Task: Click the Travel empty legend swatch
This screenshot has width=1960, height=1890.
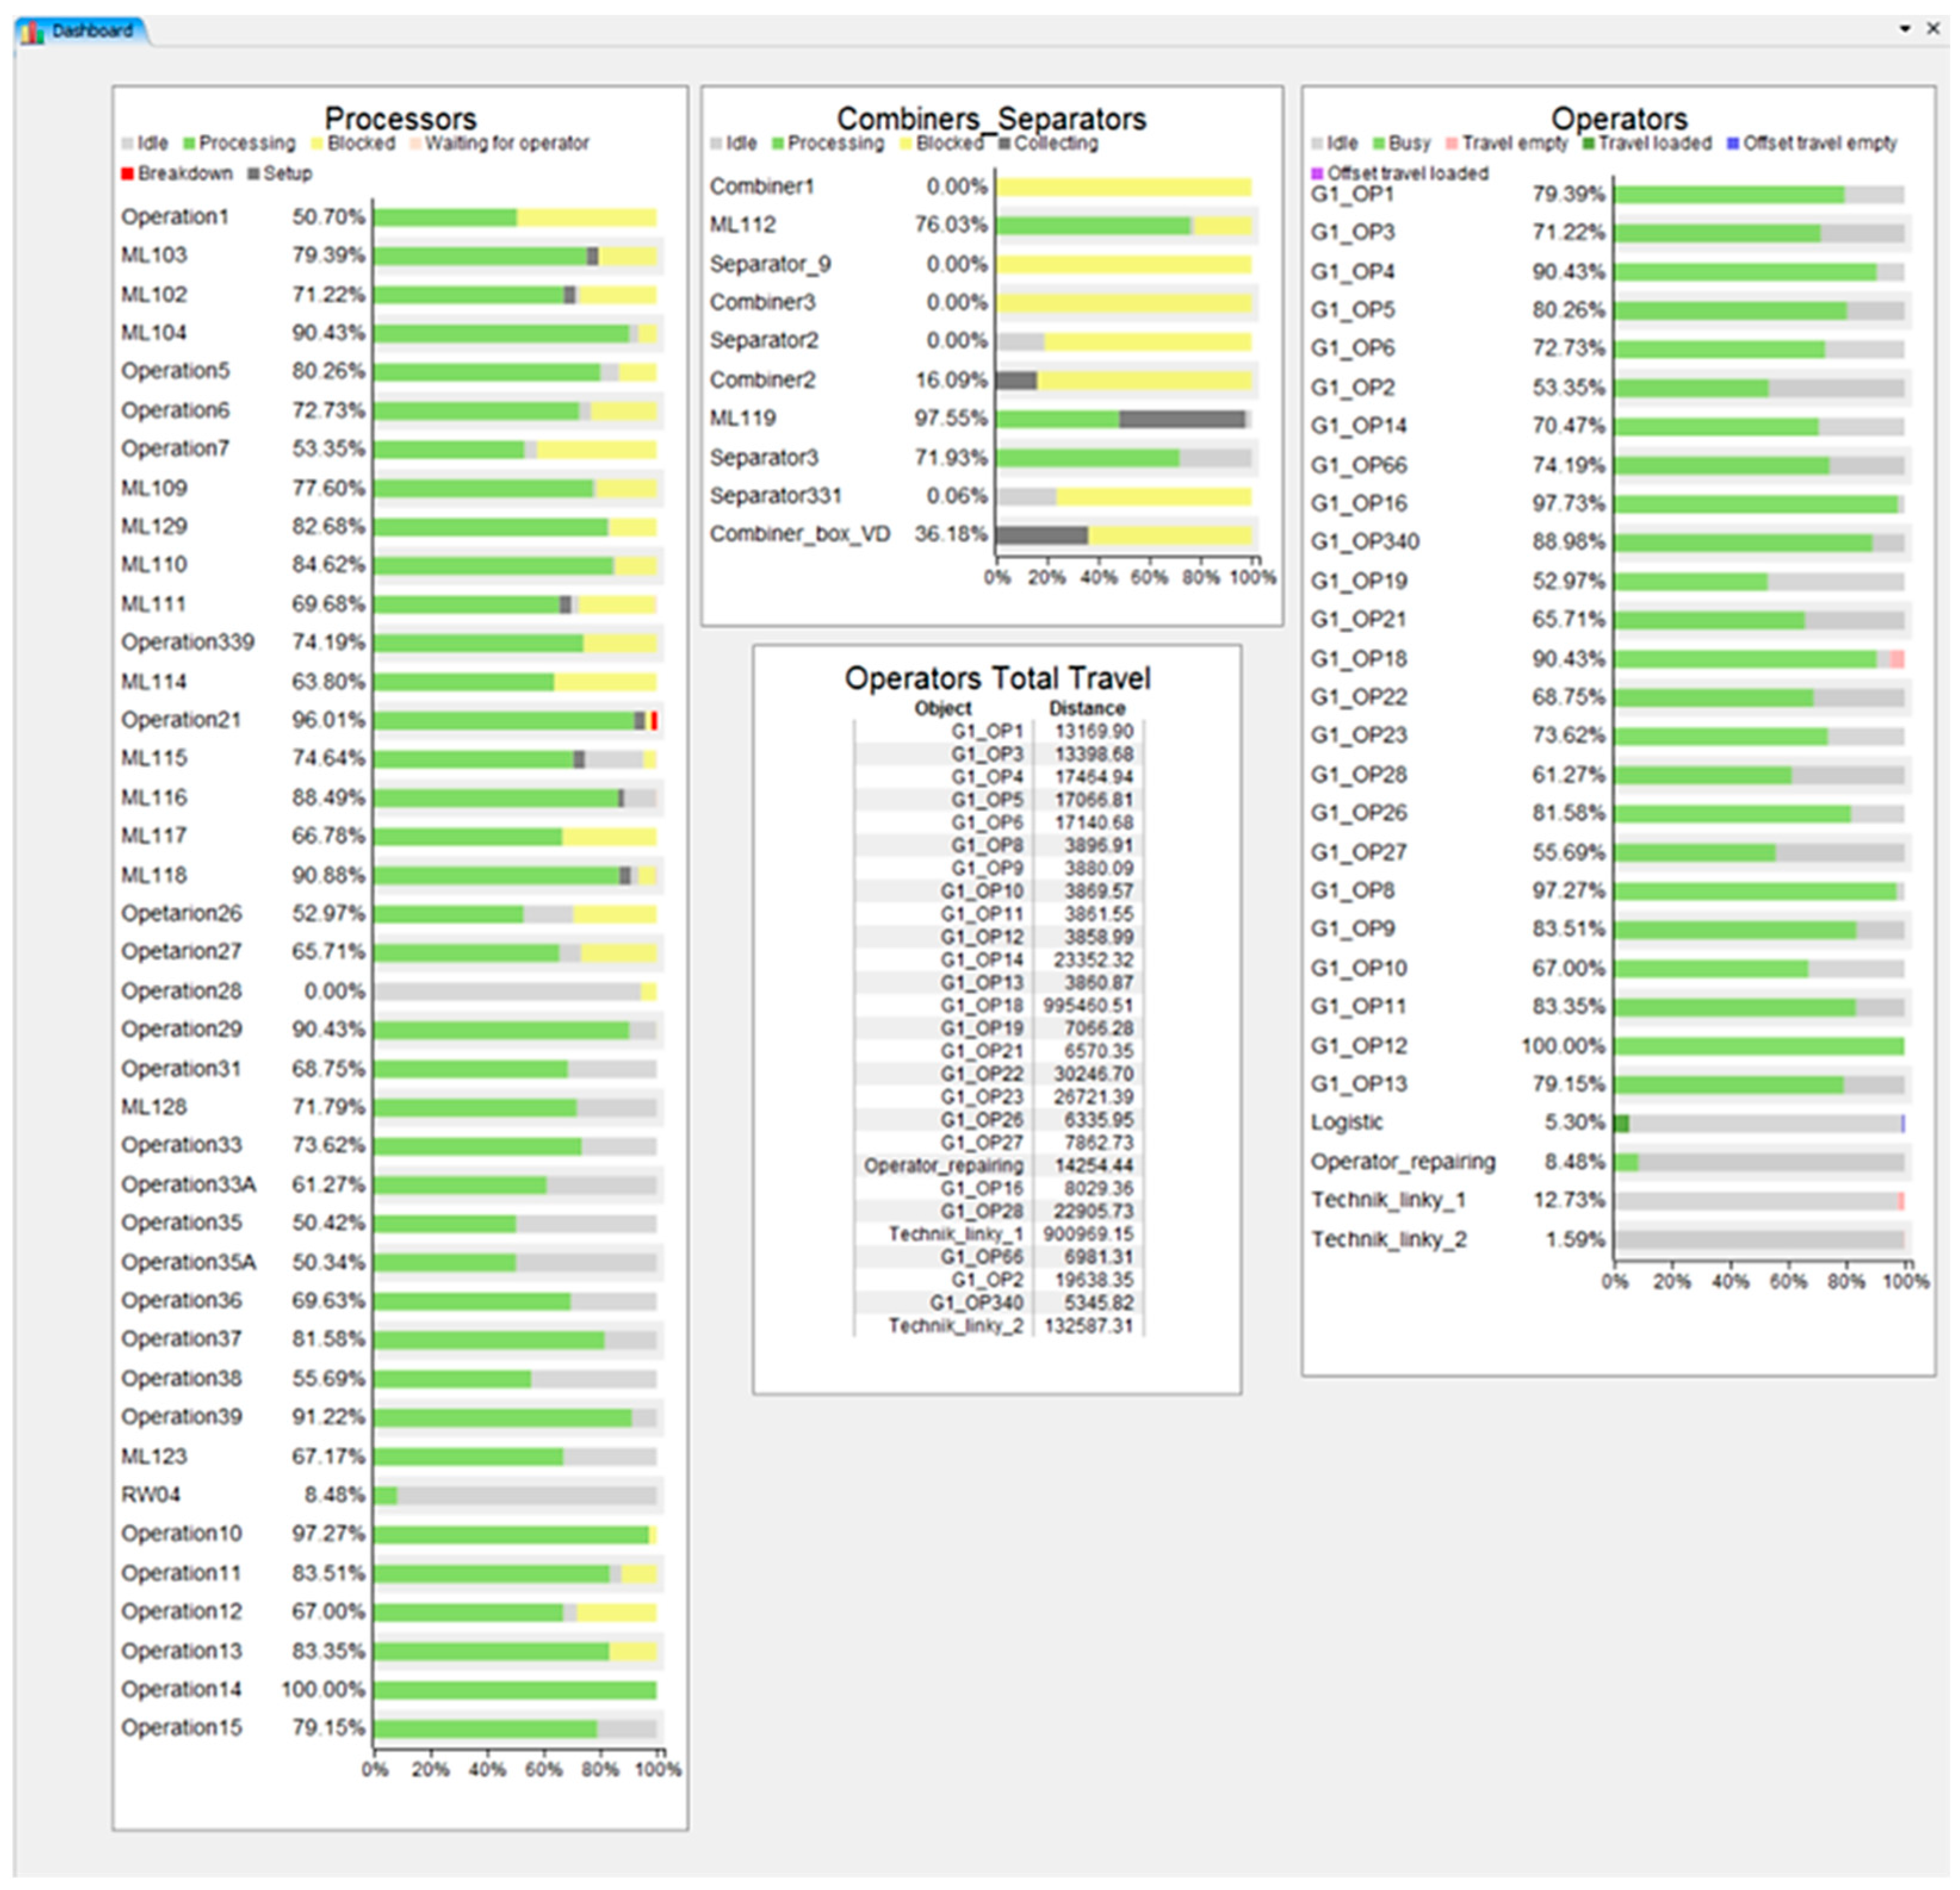Action: 1452,144
